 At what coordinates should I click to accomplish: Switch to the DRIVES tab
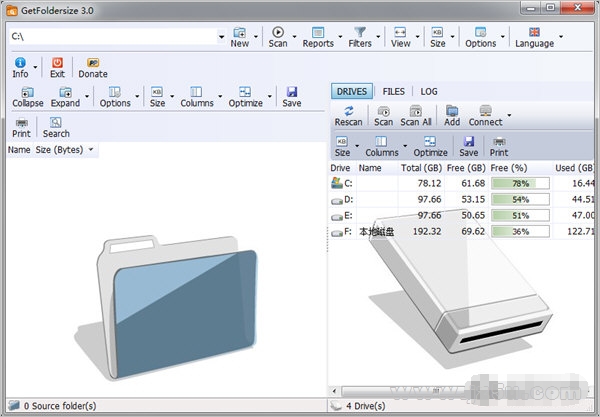(x=352, y=91)
